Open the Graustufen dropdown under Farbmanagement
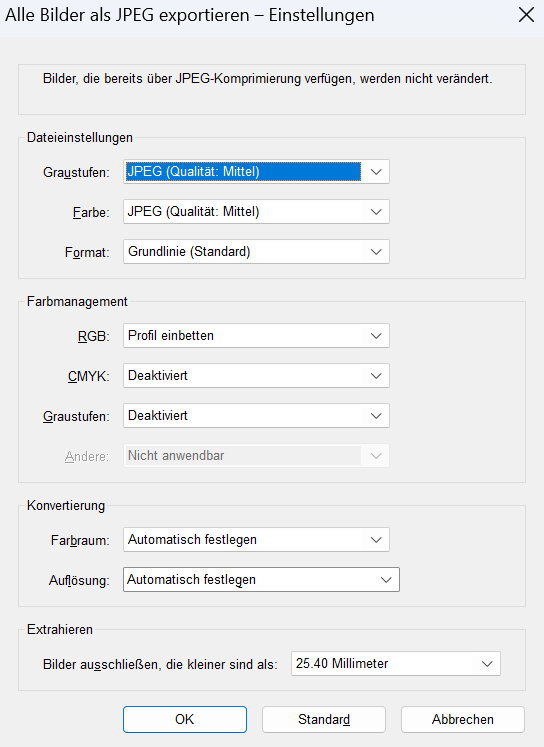 tap(256, 415)
